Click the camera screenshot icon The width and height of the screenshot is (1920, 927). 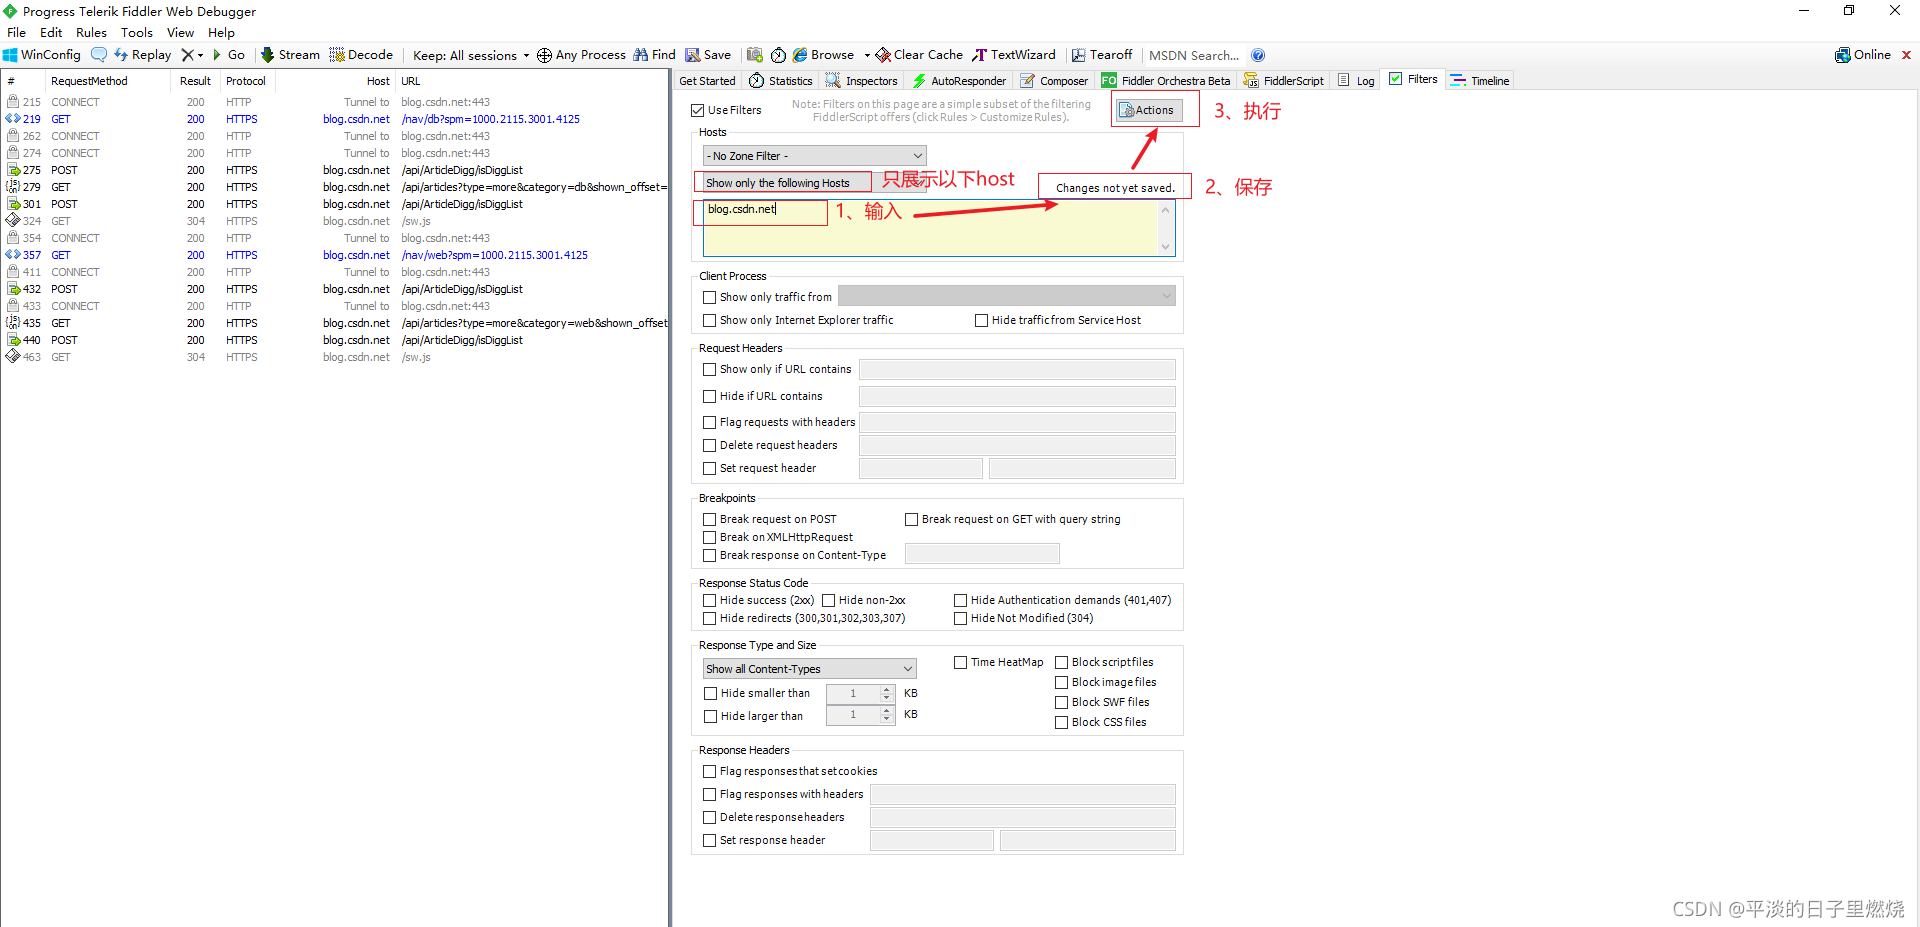755,55
